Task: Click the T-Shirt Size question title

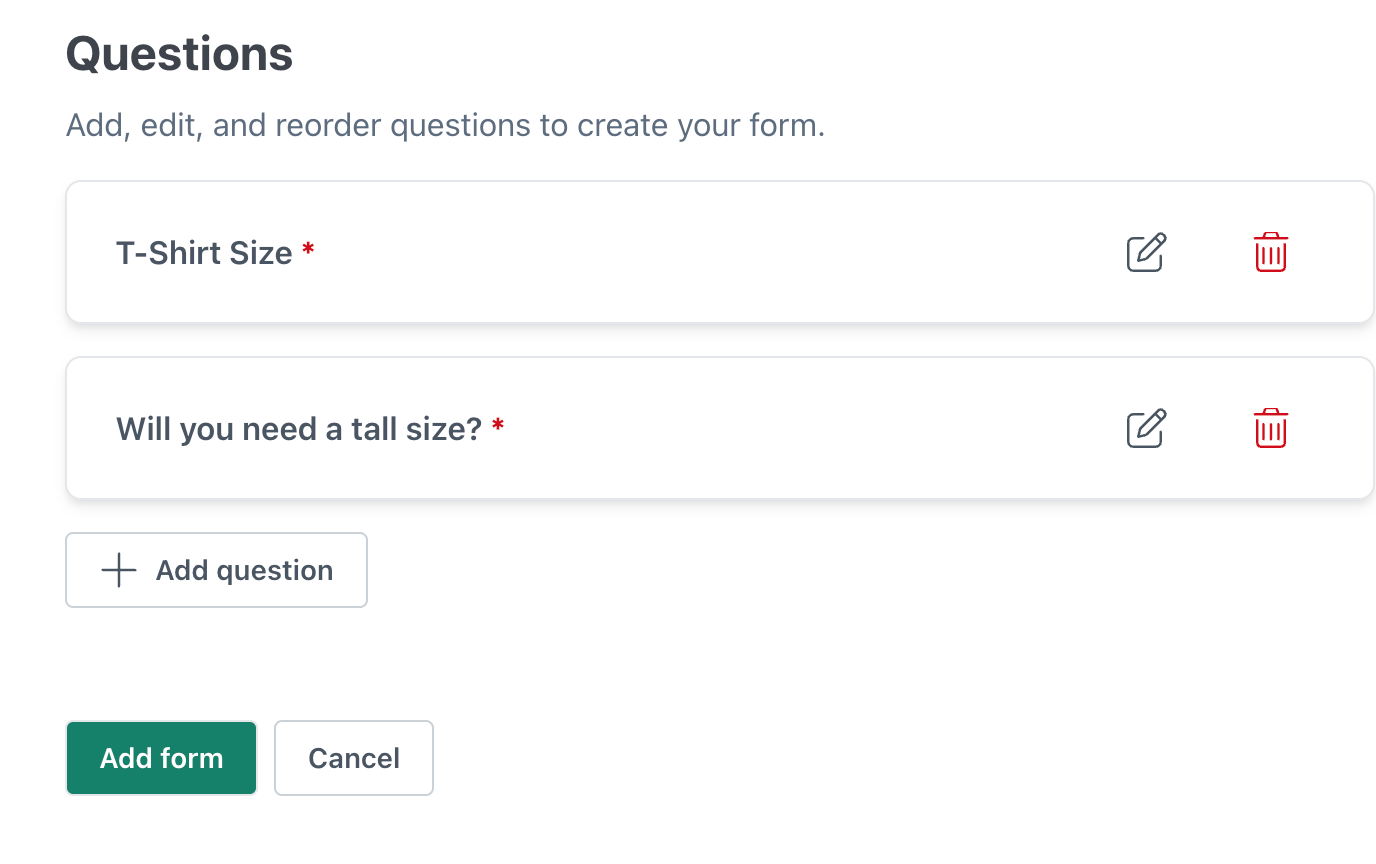Action: (x=204, y=253)
